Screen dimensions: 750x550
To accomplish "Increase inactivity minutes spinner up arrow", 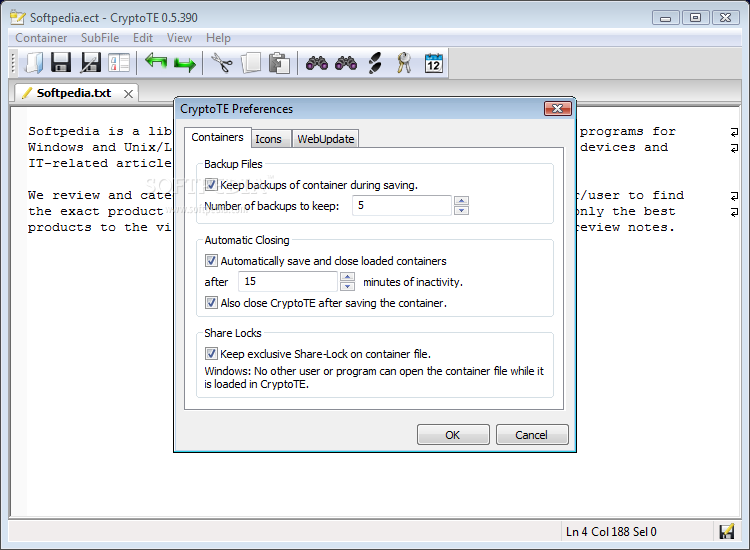I will (347, 276).
